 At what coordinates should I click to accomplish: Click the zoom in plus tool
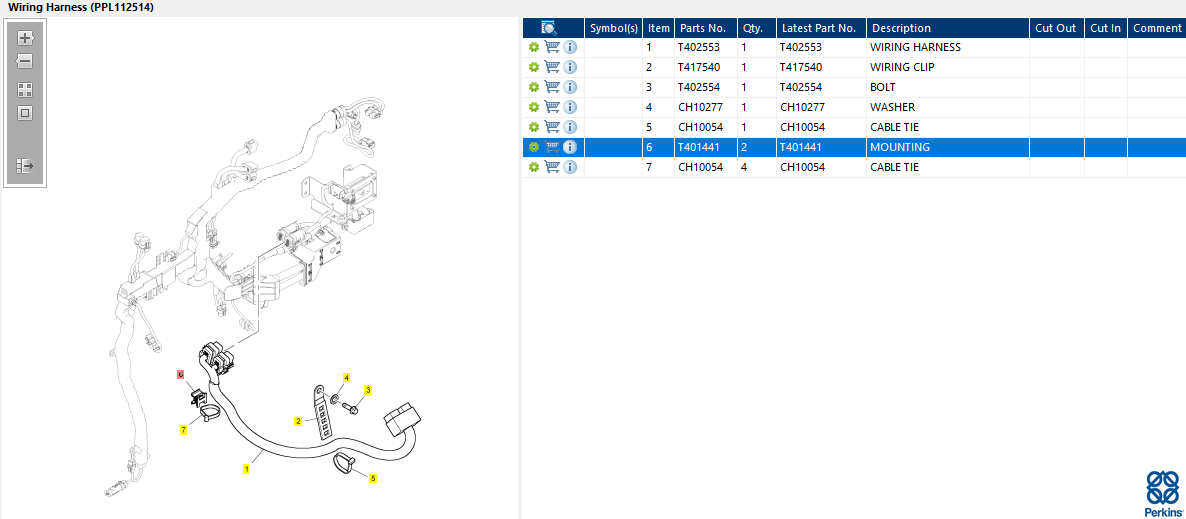(25, 38)
